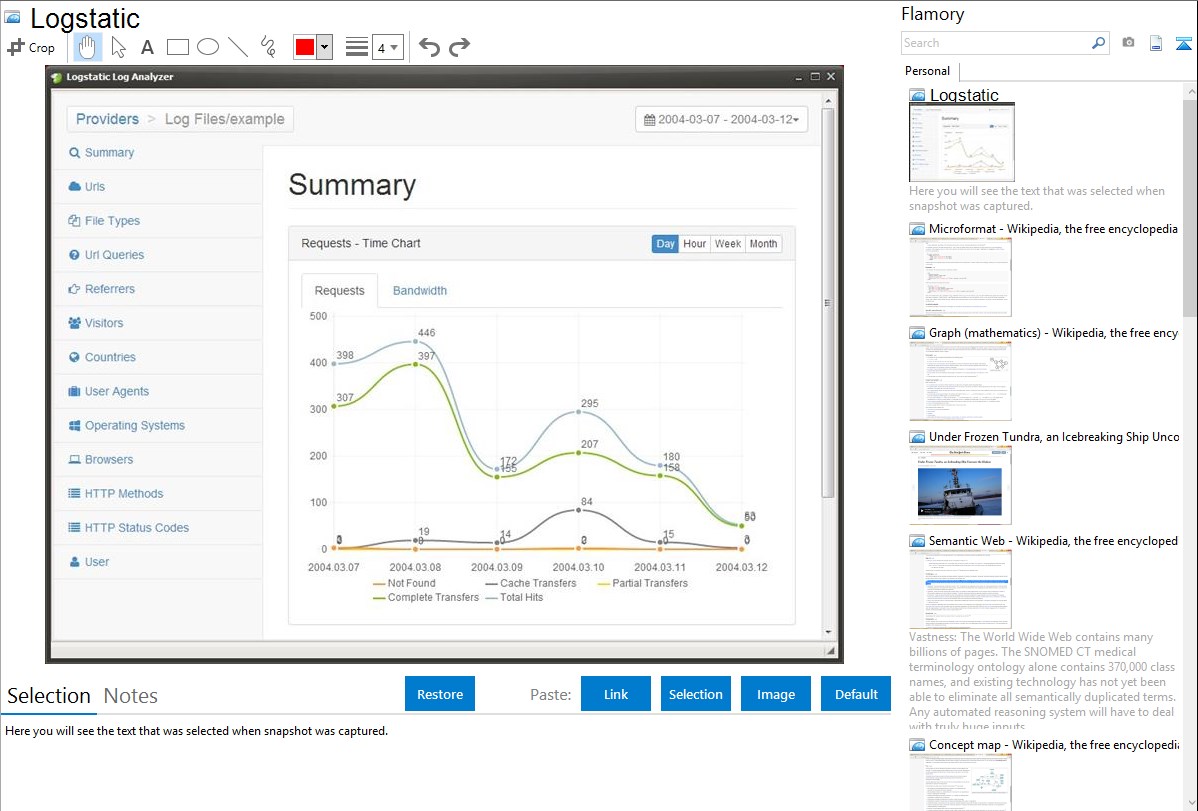Open Countries in the sidebar
Screen dimensions: 1198x811
(x=102, y=357)
